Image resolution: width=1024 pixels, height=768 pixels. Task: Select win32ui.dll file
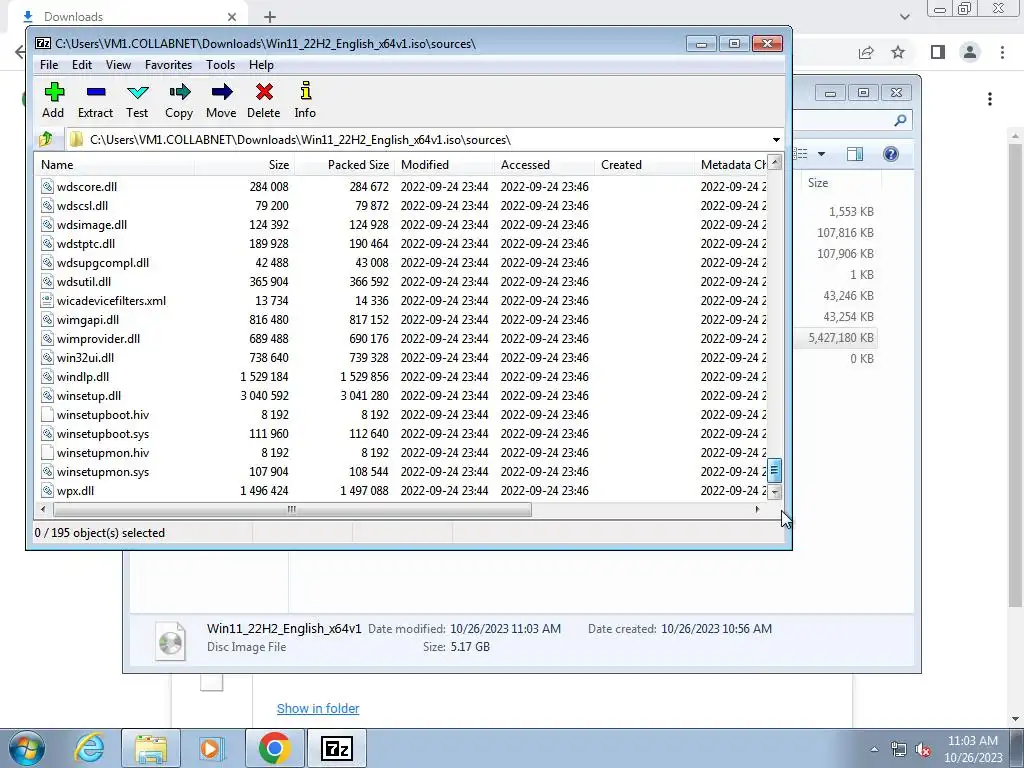coord(85,357)
